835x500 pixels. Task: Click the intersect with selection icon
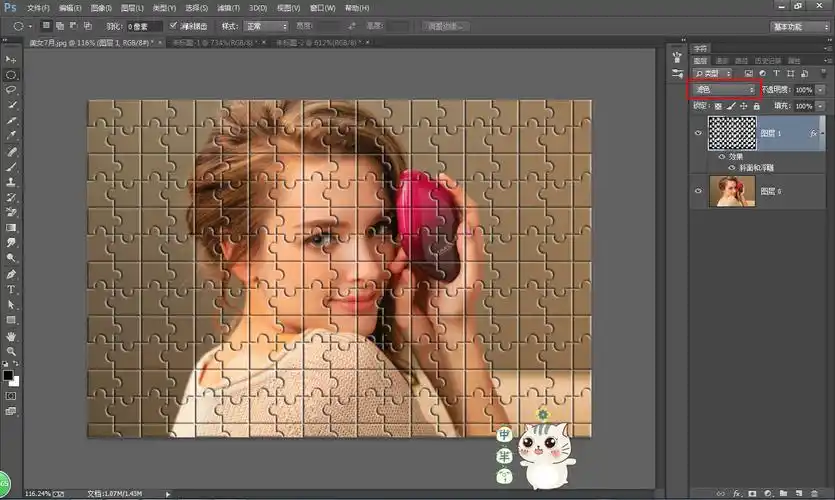[87, 26]
